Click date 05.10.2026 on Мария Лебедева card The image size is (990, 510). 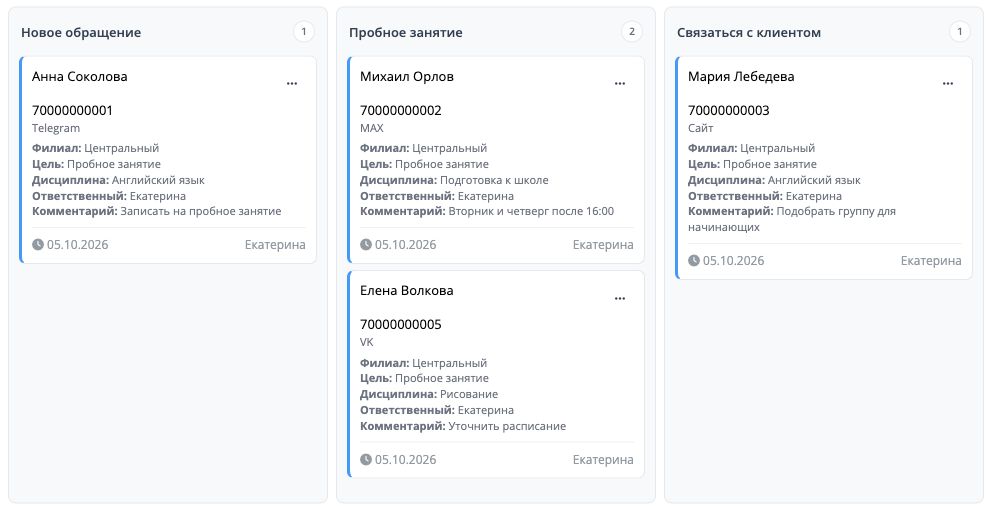click(733, 261)
